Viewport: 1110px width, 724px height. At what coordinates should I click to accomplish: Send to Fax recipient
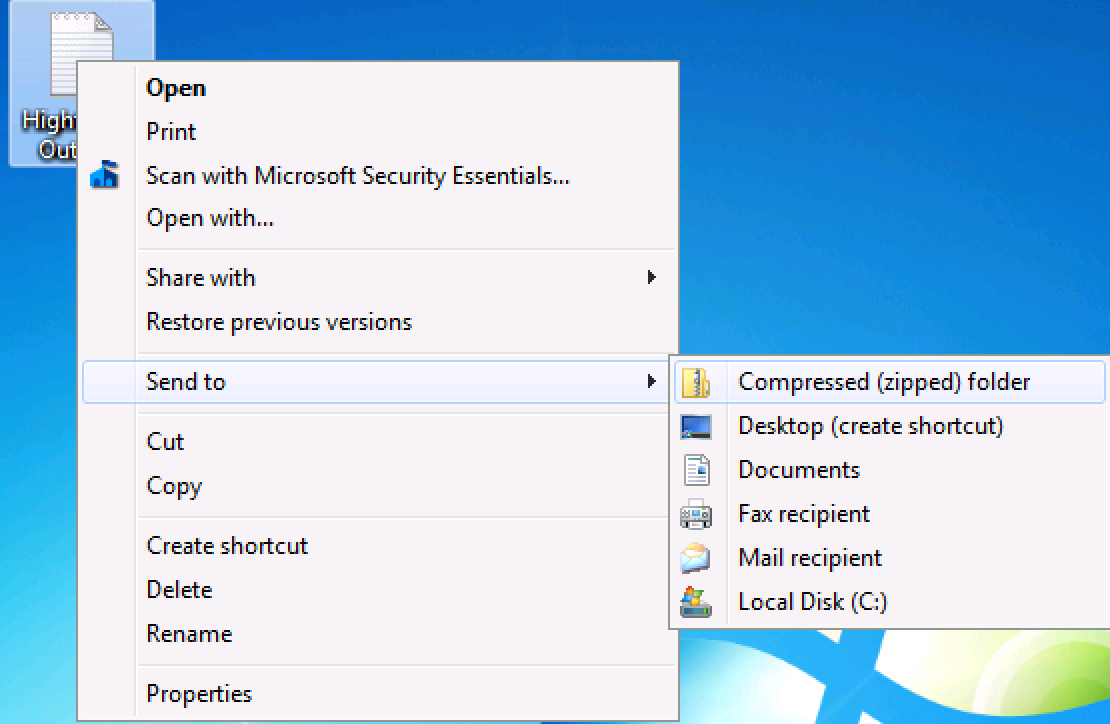coord(890,514)
